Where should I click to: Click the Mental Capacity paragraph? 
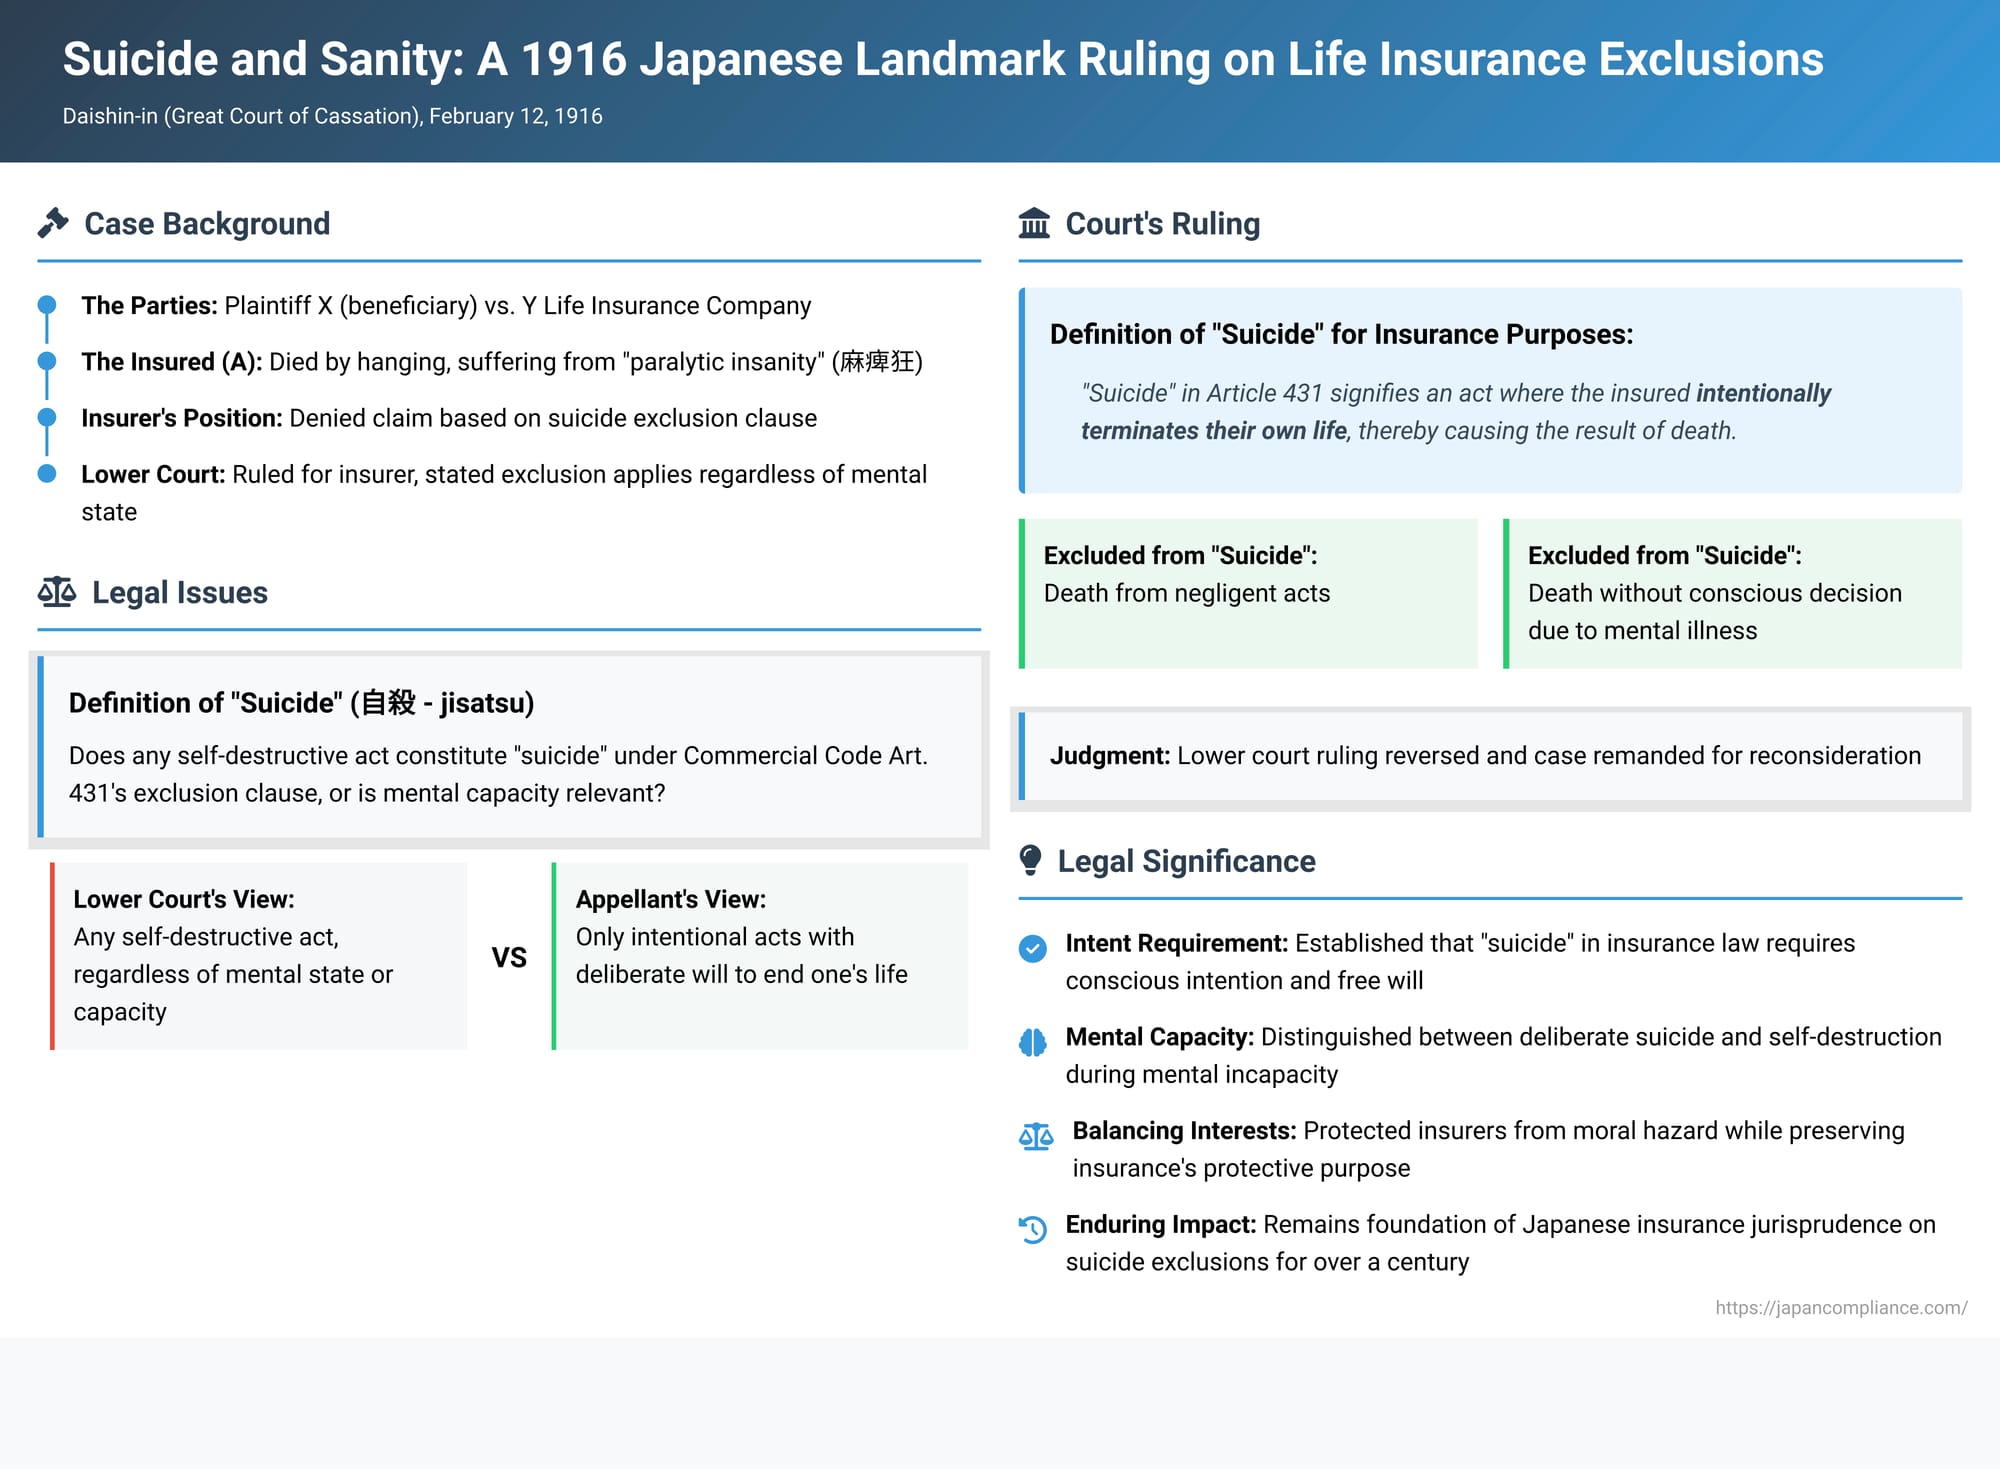1503,1055
